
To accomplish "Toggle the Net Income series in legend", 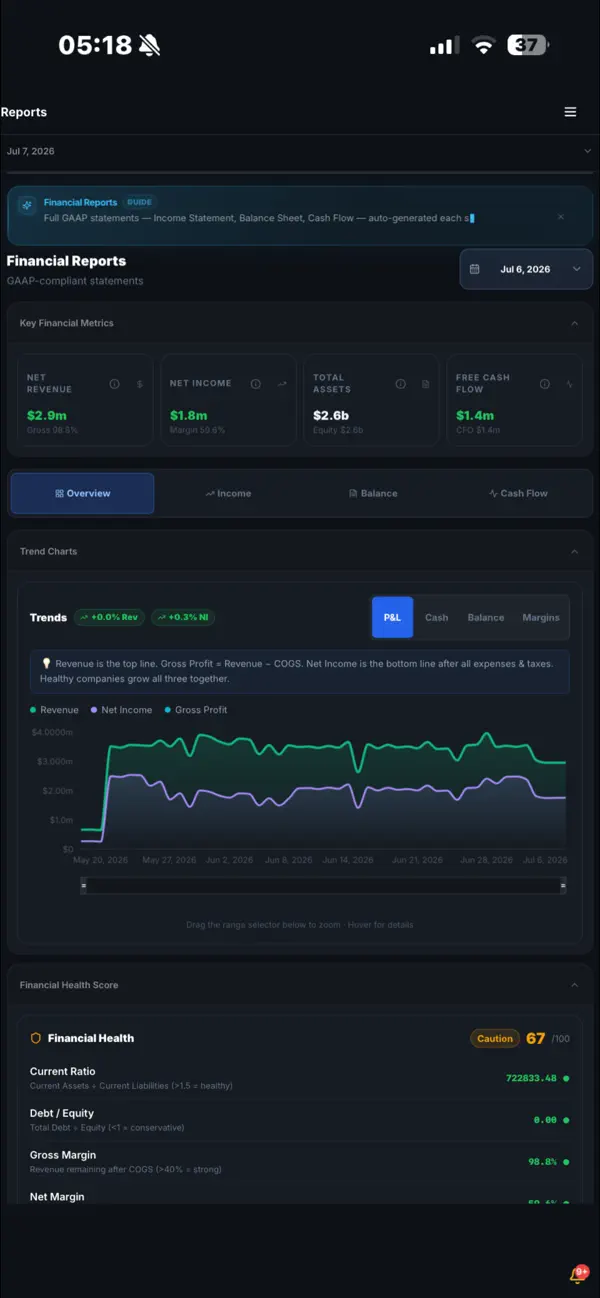I will click(121, 710).
